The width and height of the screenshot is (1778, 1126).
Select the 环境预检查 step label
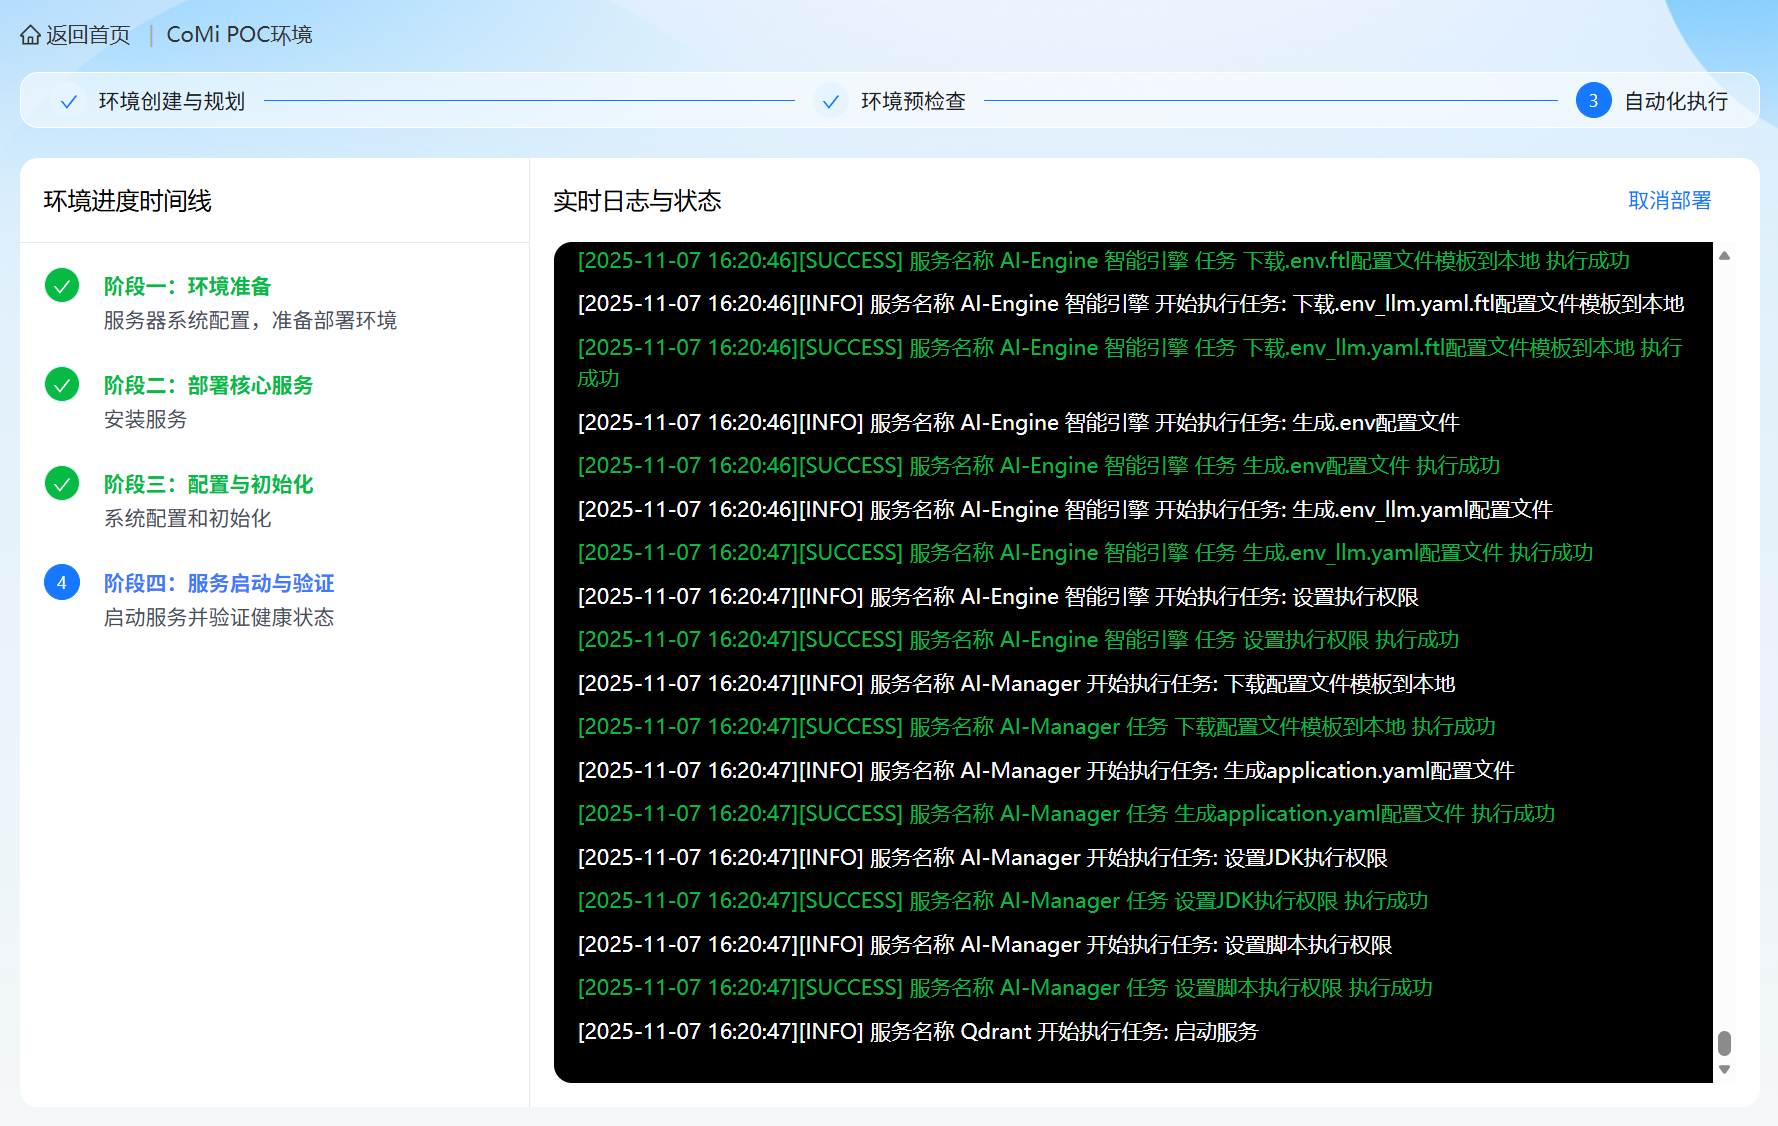click(x=913, y=102)
